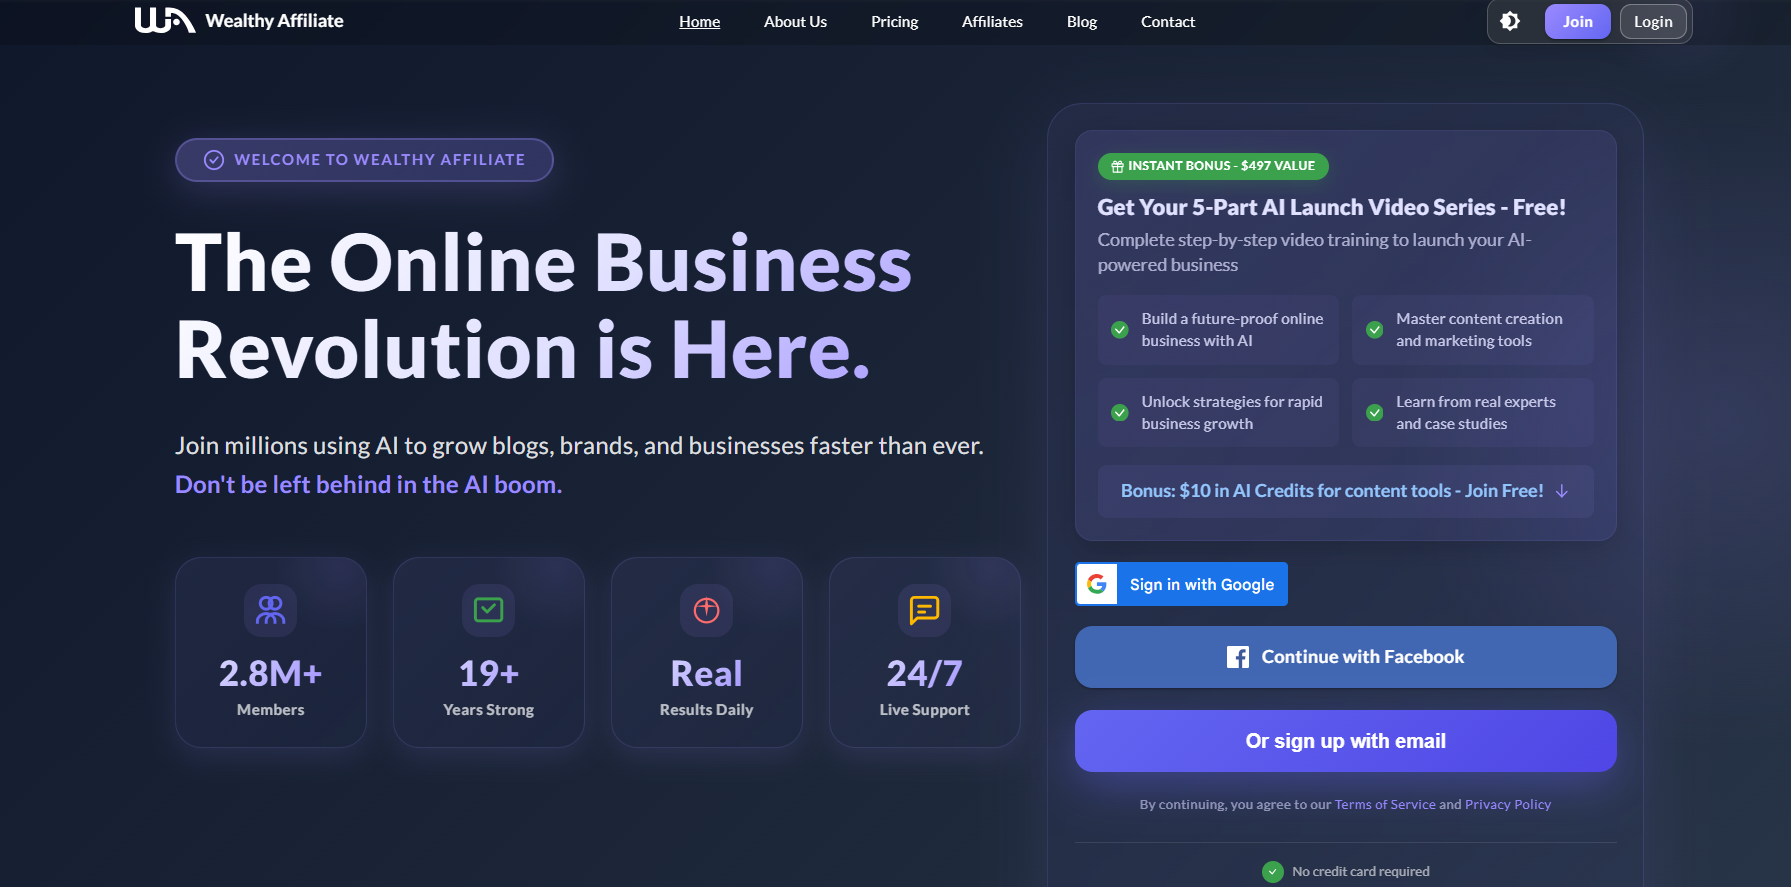
Task: Click check icon beside Unlock strategies
Action: (1120, 412)
